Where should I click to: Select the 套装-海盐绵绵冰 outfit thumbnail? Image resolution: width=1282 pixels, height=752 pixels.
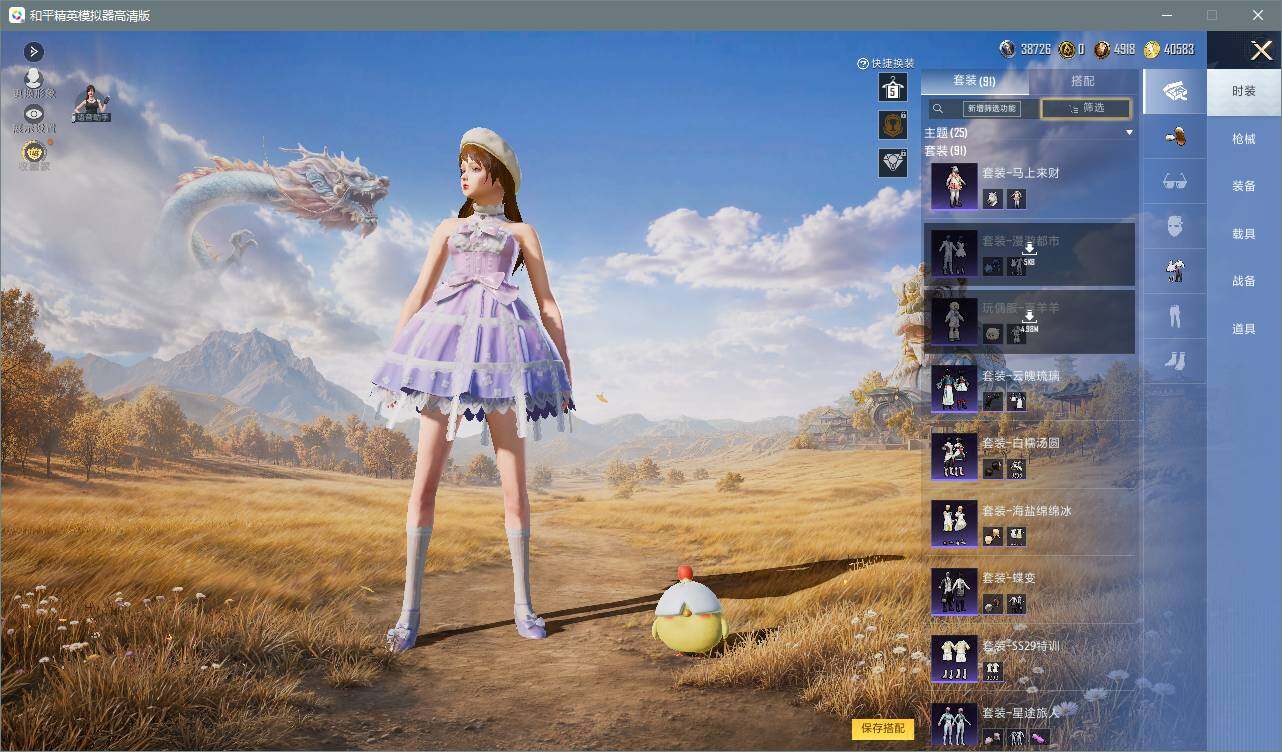954,524
